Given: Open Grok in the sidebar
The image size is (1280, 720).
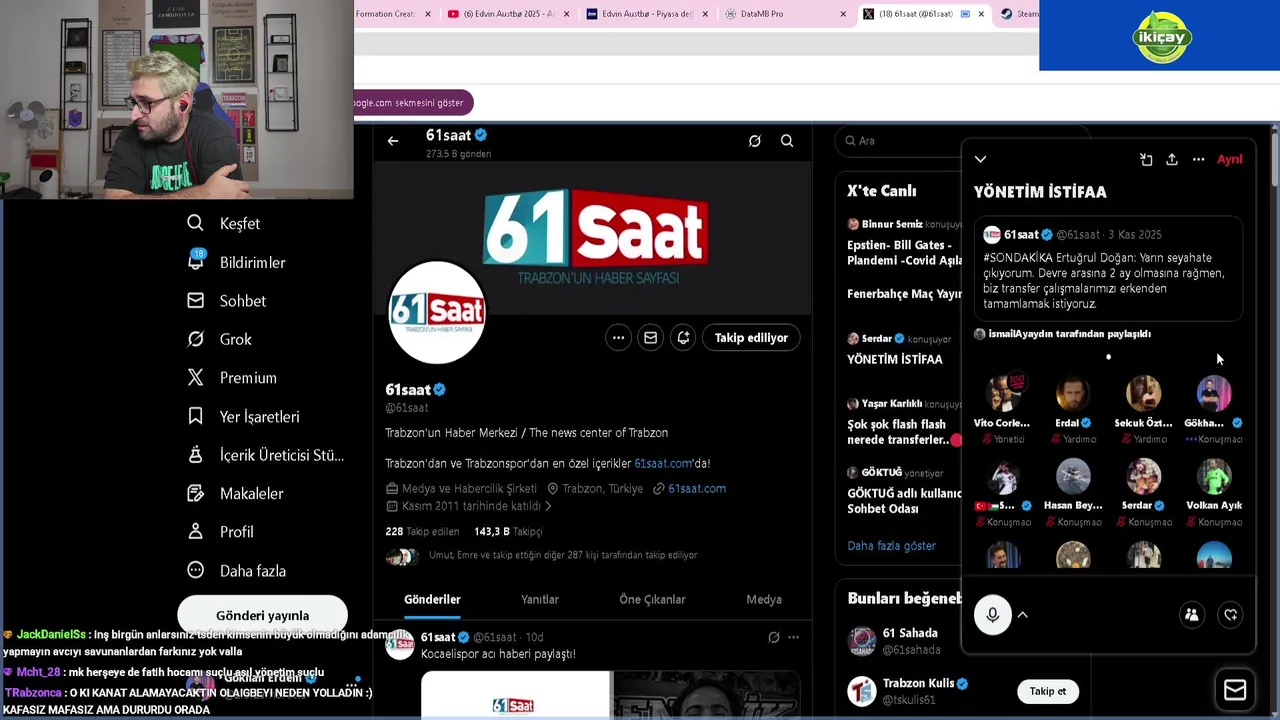Looking at the screenshot, I should 220,339.
